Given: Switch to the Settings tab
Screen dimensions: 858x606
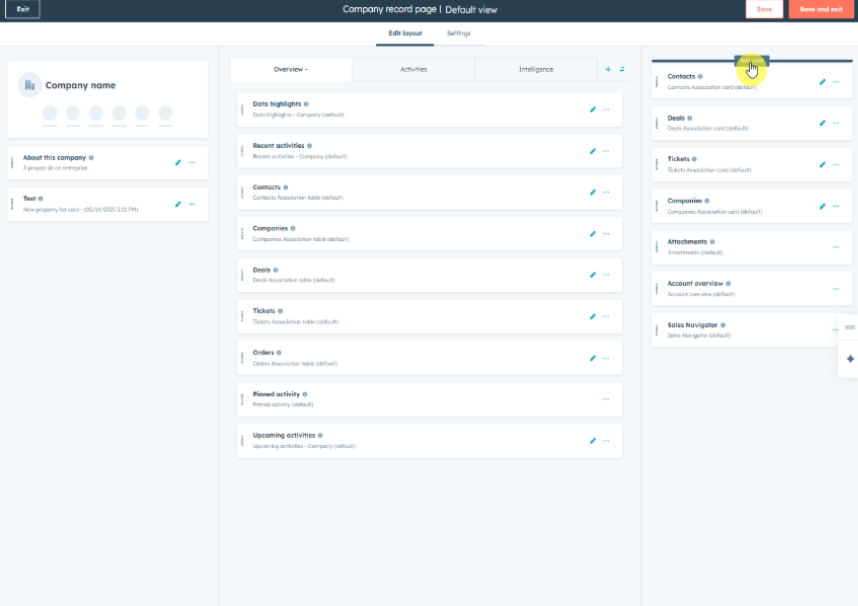Looking at the screenshot, I should pos(458,33).
